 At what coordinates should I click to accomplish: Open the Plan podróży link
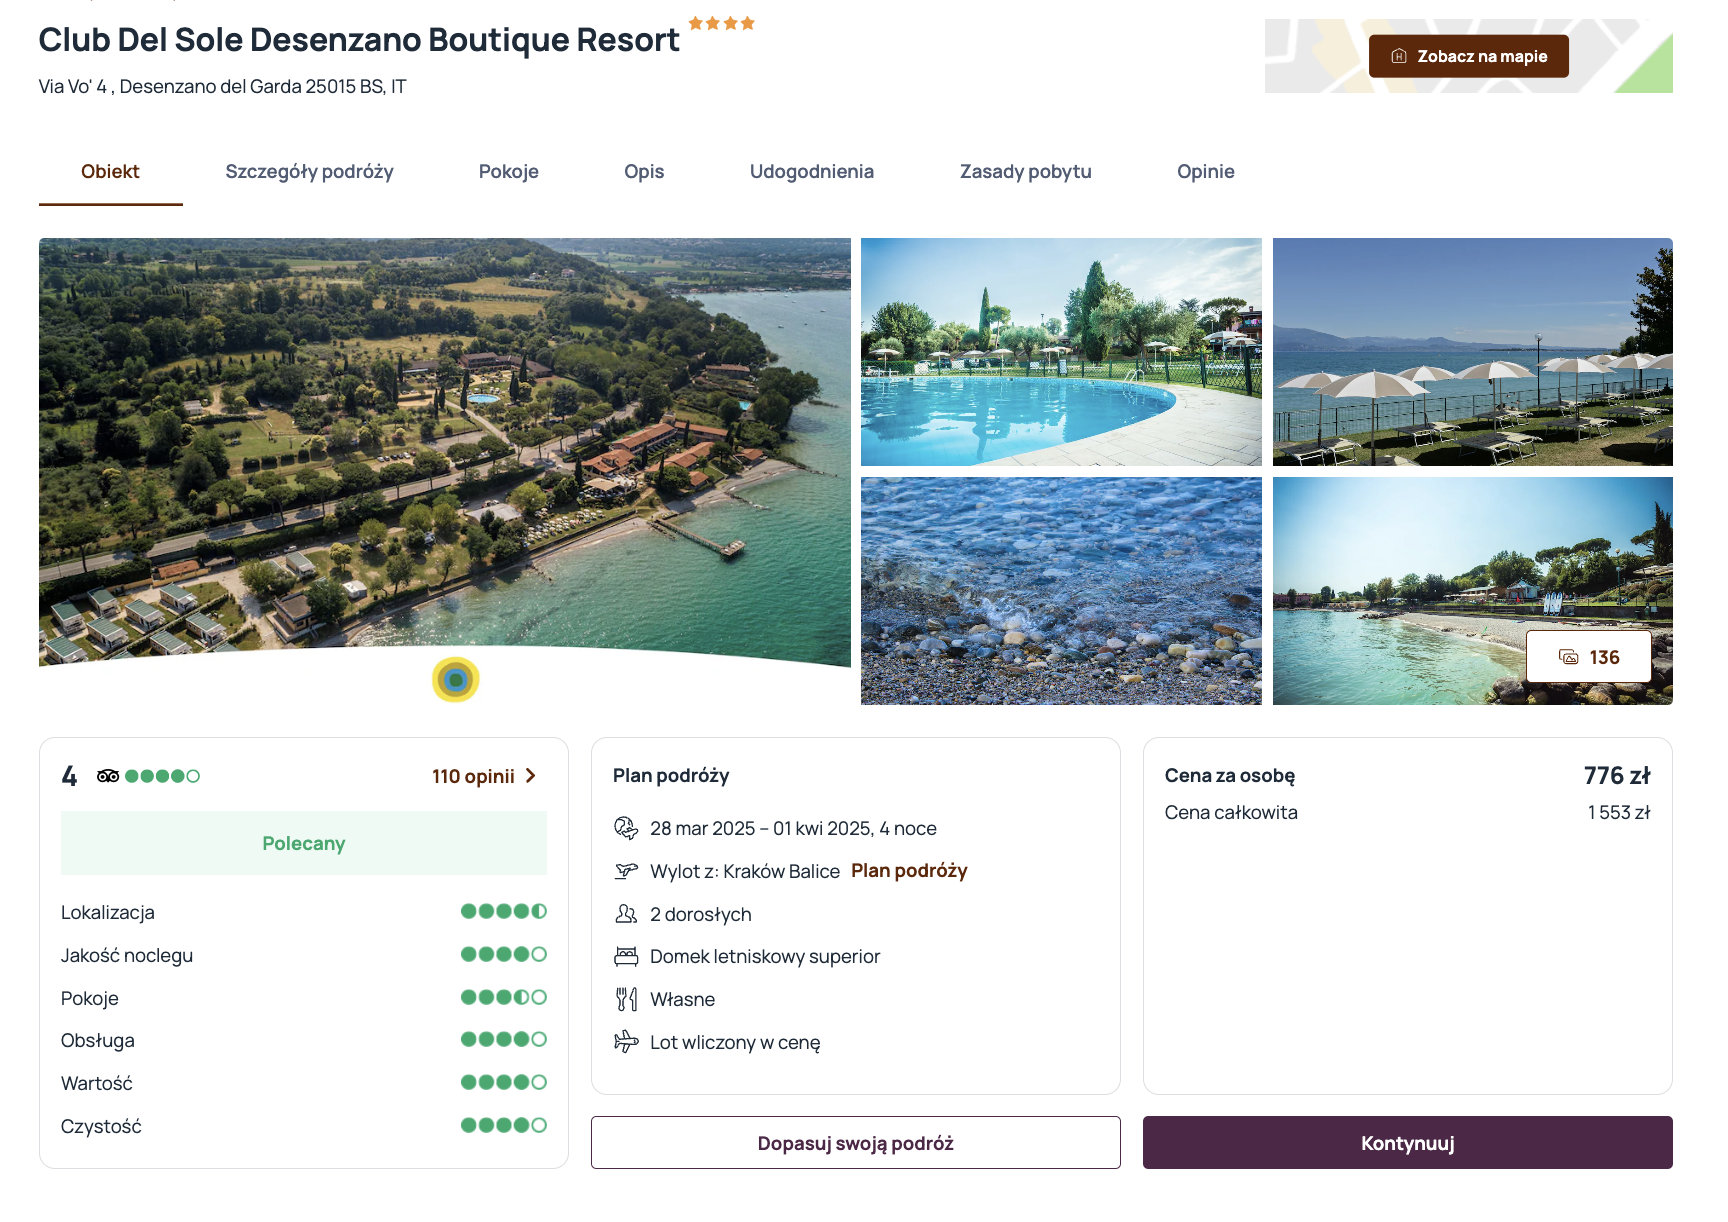909,871
